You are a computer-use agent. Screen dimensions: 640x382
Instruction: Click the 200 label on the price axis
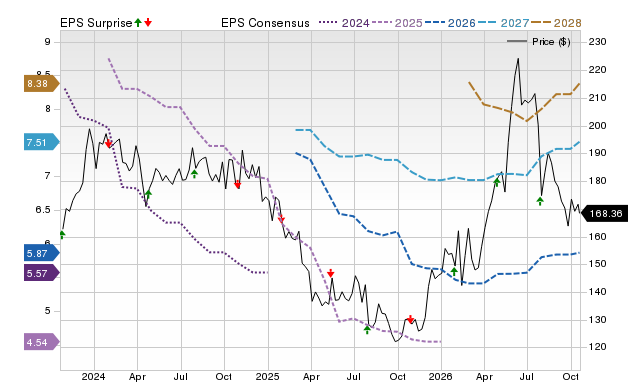click(597, 126)
